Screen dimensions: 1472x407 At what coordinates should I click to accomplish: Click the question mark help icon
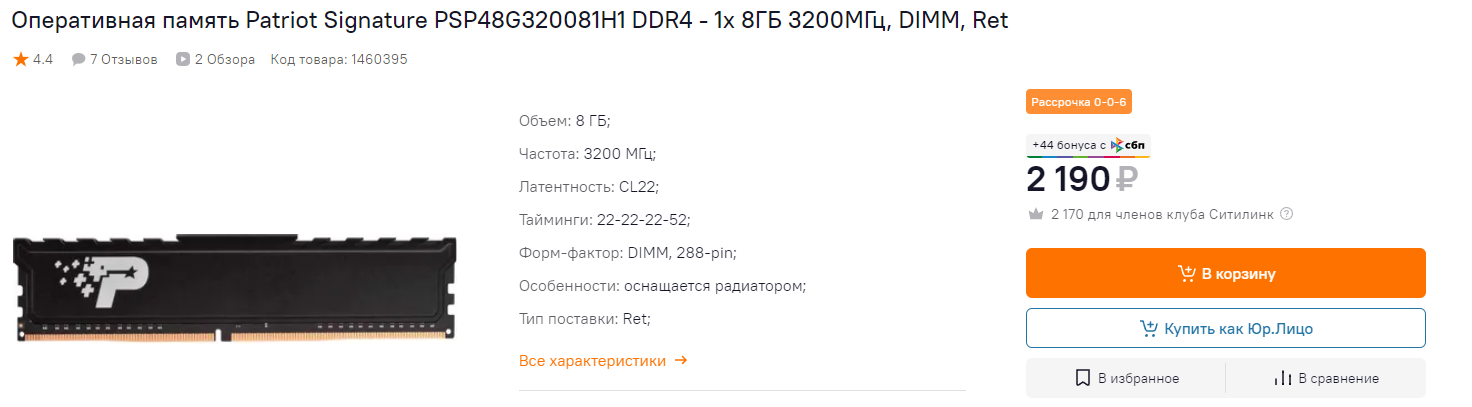[x=1287, y=214]
